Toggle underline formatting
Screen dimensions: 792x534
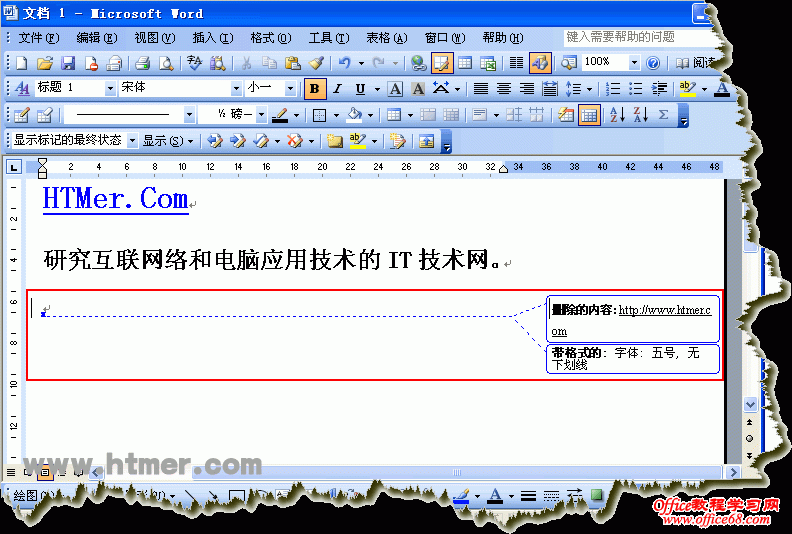coord(360,89)
